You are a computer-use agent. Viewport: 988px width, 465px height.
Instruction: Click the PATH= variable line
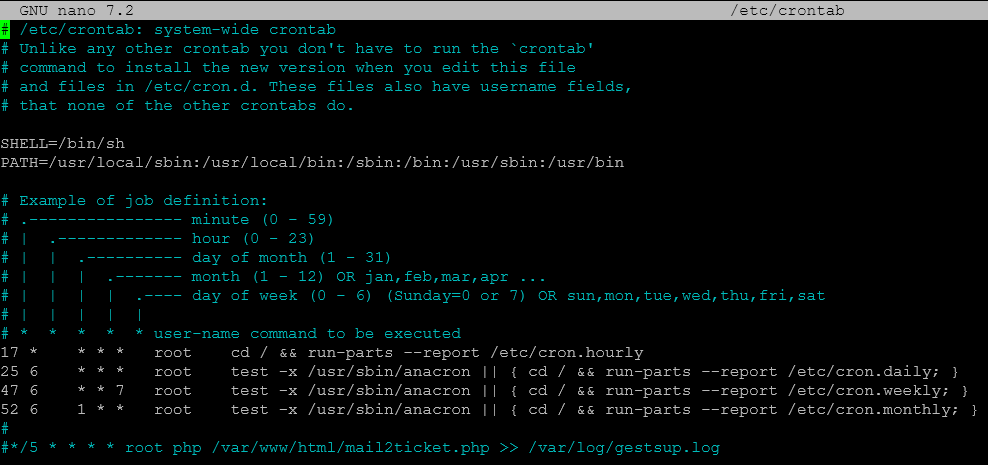click(x=312, y=163)
